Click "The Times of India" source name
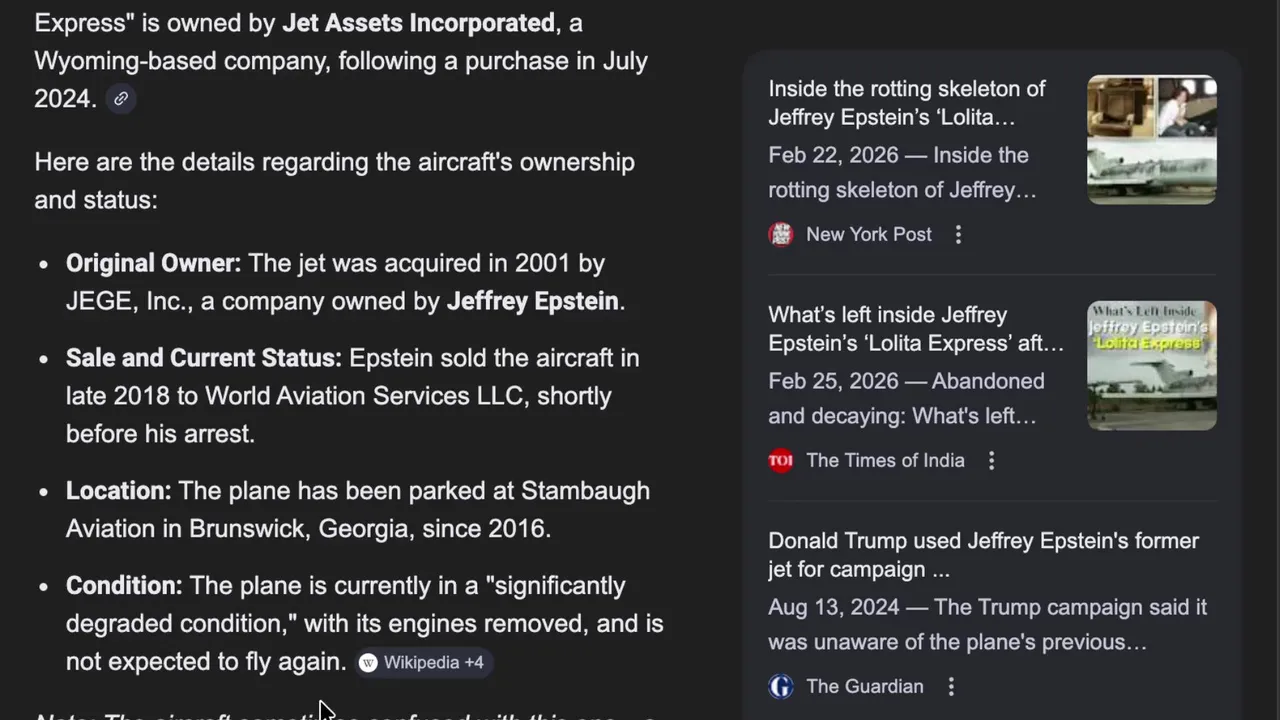Image resolution: width=1280 pixels, height=720 pixels. [885, 460]
